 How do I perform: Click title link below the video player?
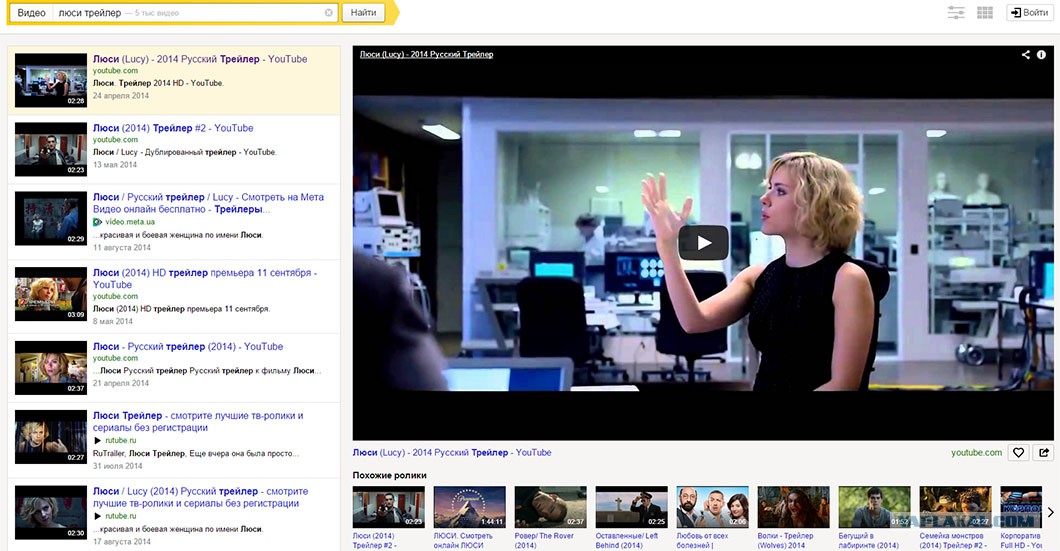pos(452,452)
